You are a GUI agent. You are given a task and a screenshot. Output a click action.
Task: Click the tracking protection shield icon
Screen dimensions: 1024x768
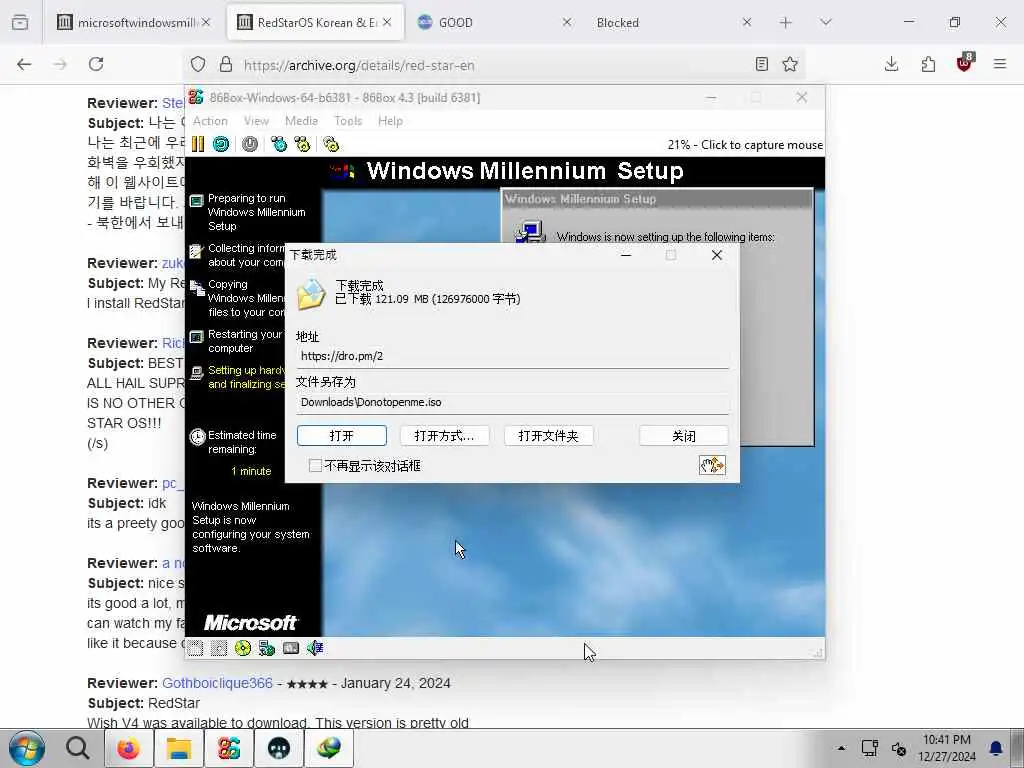(x=198, y=64)
